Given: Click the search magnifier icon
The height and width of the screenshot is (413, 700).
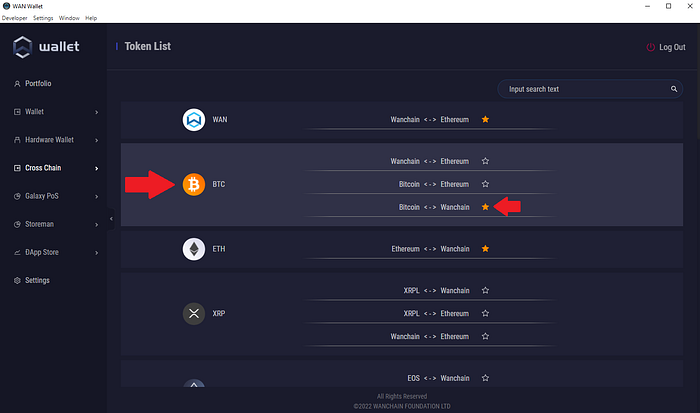Looking at the screenshot, I should coord(674,89).
